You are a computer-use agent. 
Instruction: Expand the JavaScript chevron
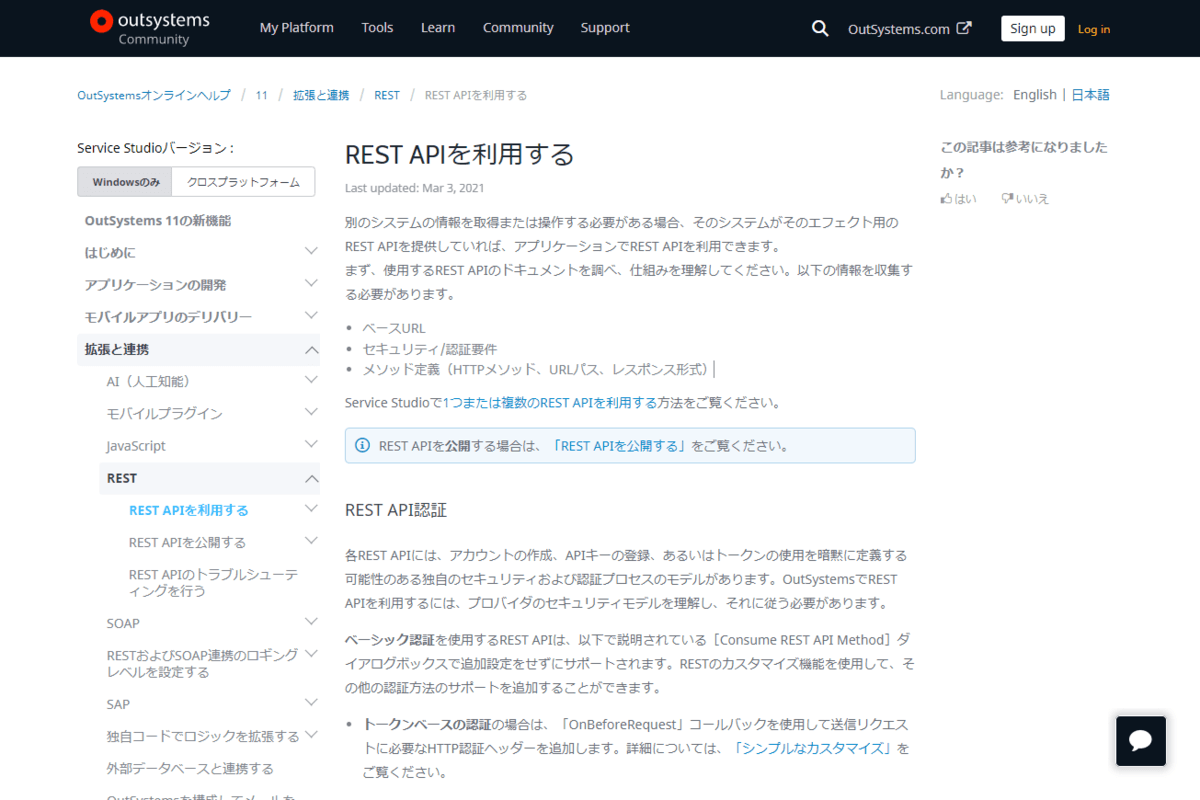pos(311,446)
